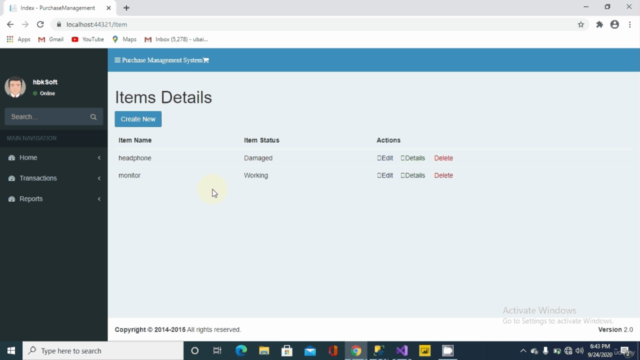Click the hbkSoft user avatar
This screenshot has width=640, height=360.
pyautogui.click(x=15, y=87)
